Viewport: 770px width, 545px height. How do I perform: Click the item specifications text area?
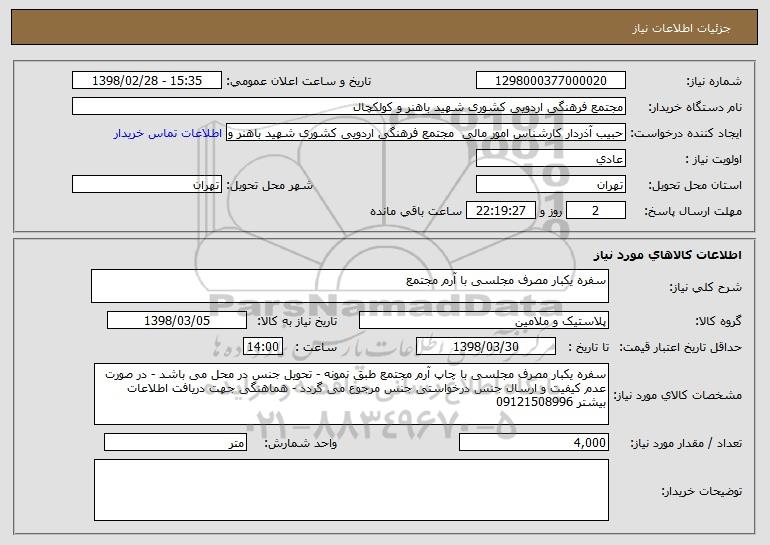(x=351, y=394)
